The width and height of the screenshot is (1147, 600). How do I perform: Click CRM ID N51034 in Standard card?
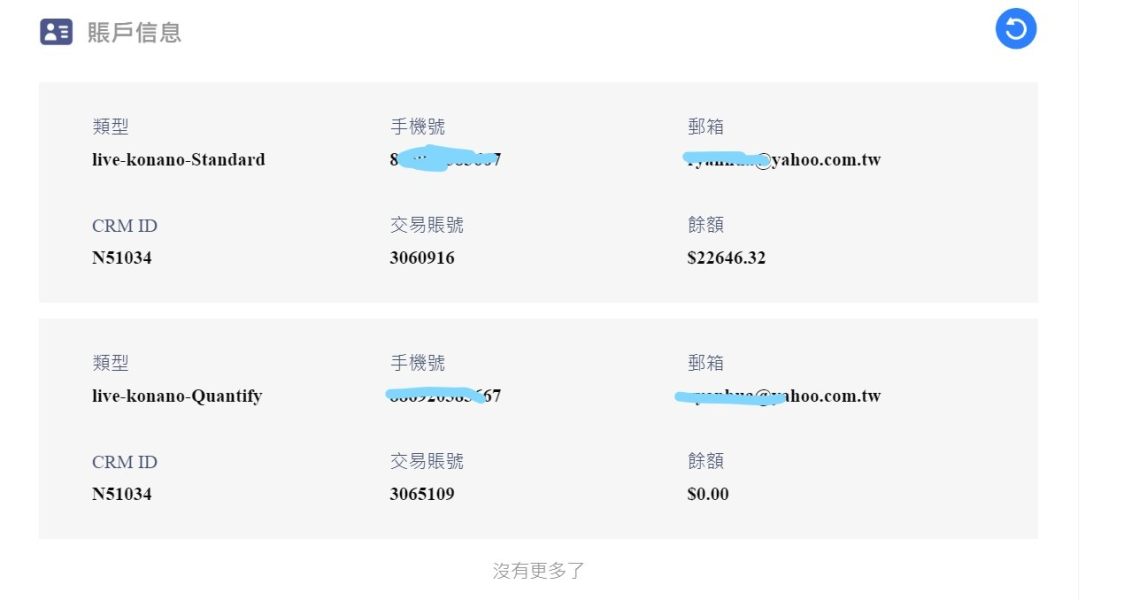pos(122,258)
